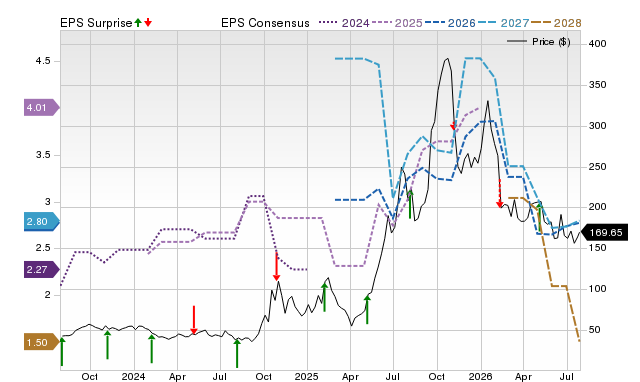Select green surprise arrow after Apr 2026

point(539,217)
